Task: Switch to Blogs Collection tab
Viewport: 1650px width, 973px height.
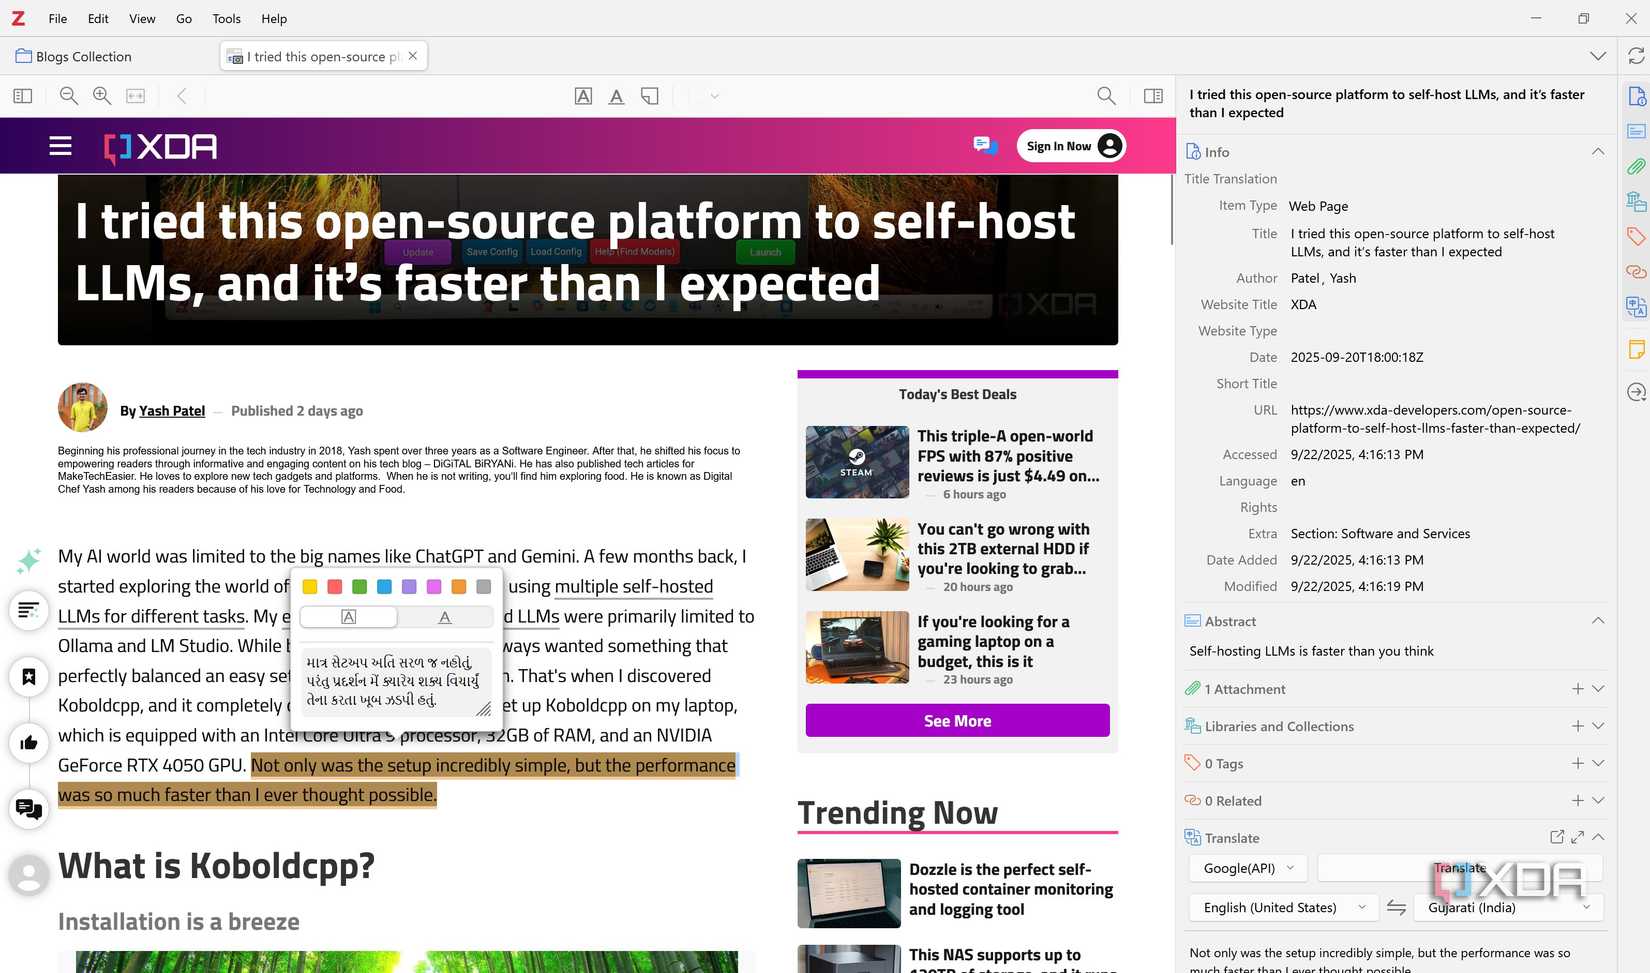Action: [74, 56]
